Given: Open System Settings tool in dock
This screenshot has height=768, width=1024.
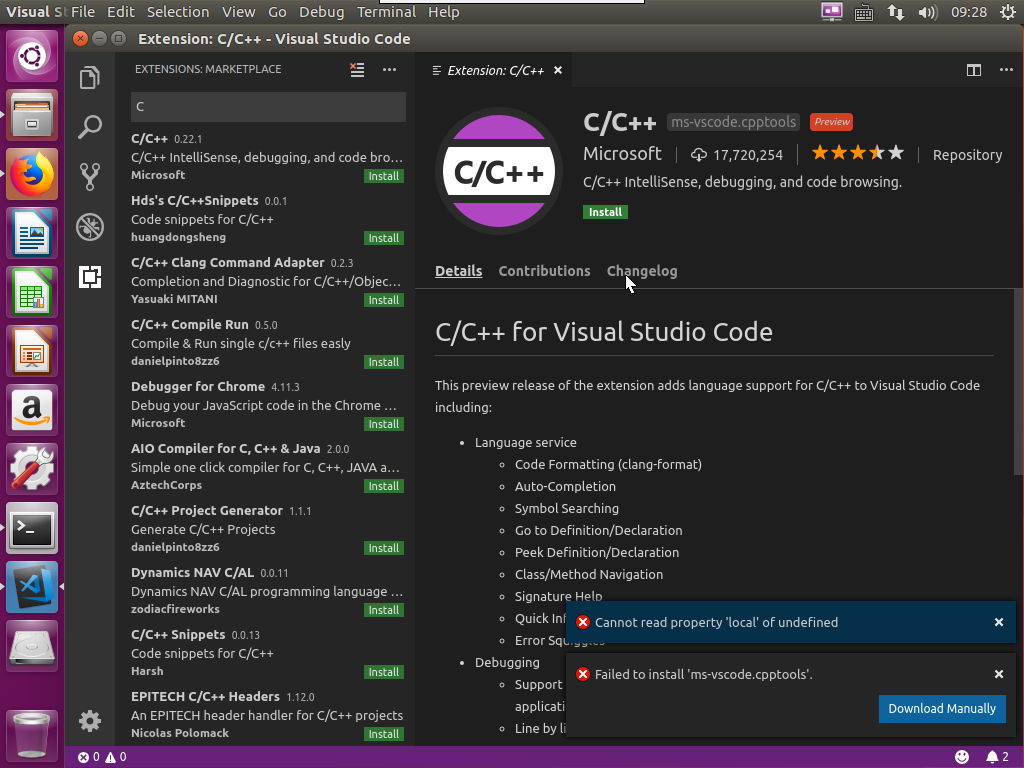Looking at the screenshot, I should coord(31,468).
